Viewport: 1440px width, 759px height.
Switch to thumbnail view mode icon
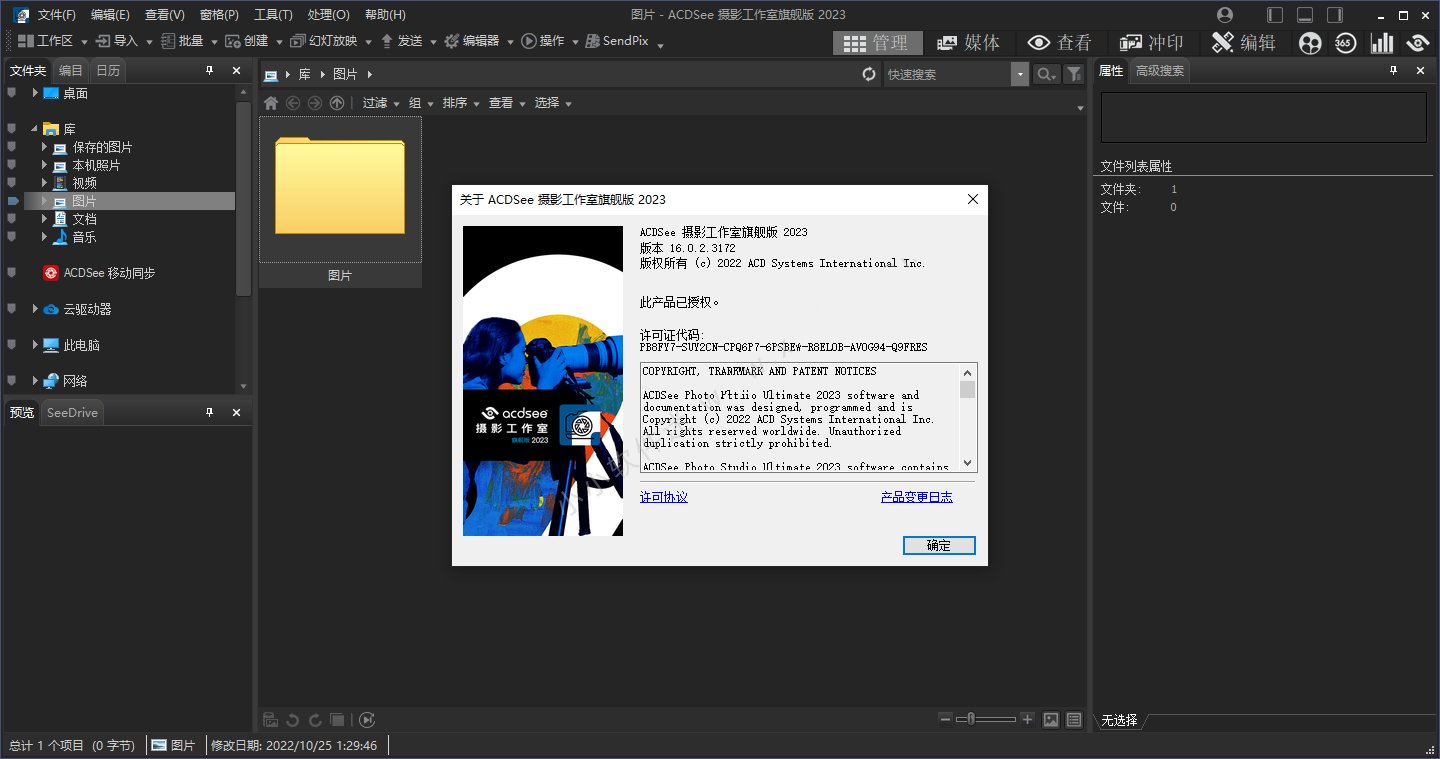[x=1051, y=719]
